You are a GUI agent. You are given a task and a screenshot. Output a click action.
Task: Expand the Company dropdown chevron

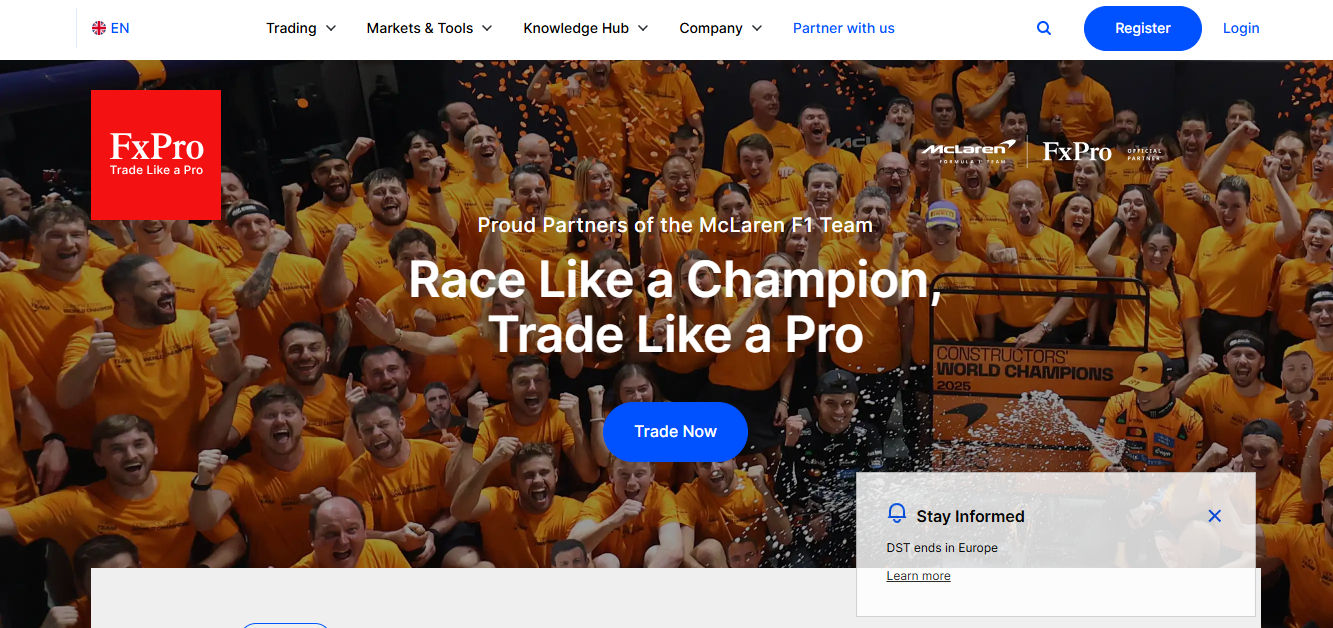tap(757, 28)
